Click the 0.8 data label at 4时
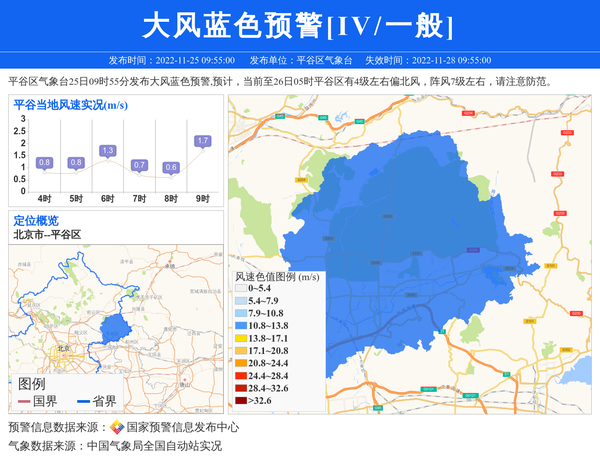This screenshot has height=471, width=600. pos(44,162)
